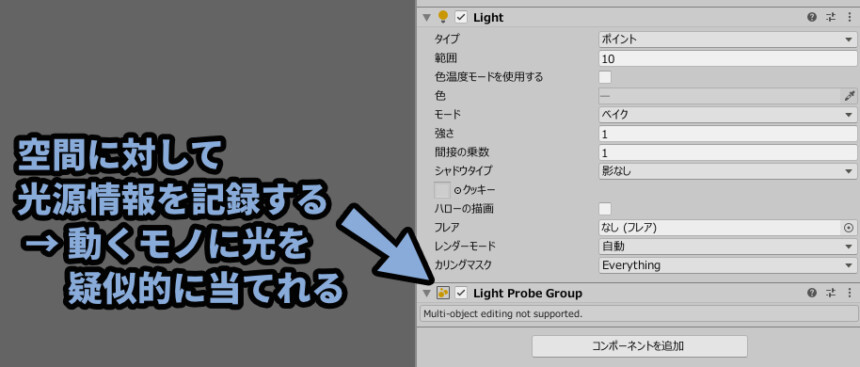Viewport: 860px width, 367px height.
Task: Open the 色 color field
Action: point(720,96)
